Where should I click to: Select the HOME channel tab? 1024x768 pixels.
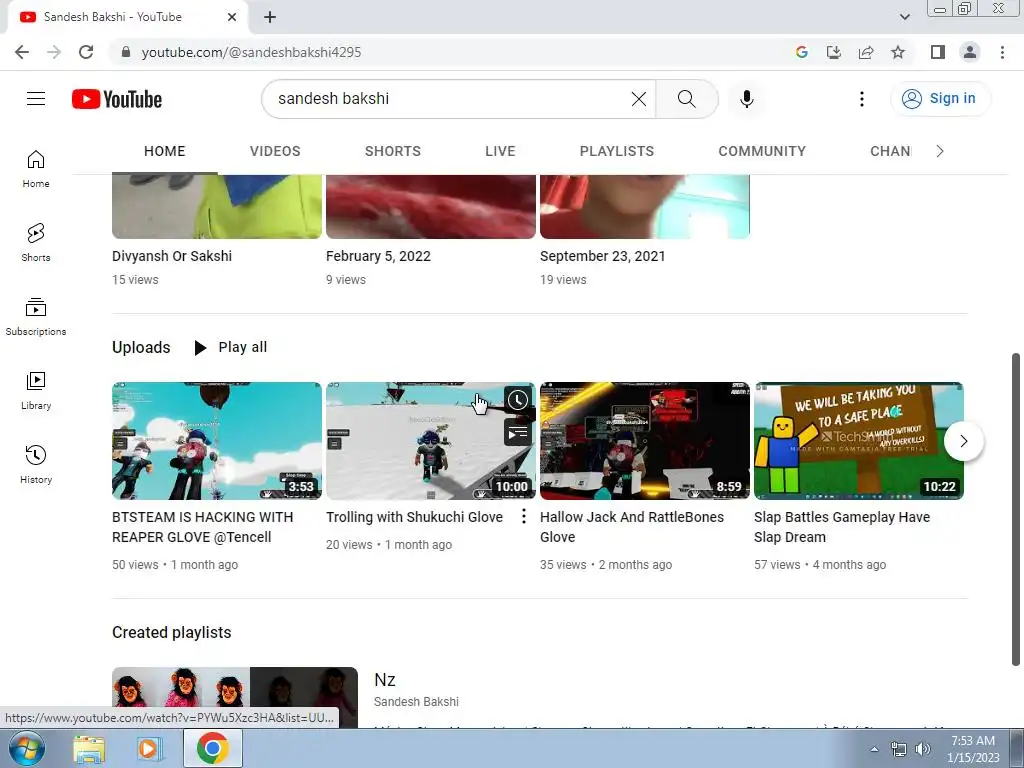point(165,152)
